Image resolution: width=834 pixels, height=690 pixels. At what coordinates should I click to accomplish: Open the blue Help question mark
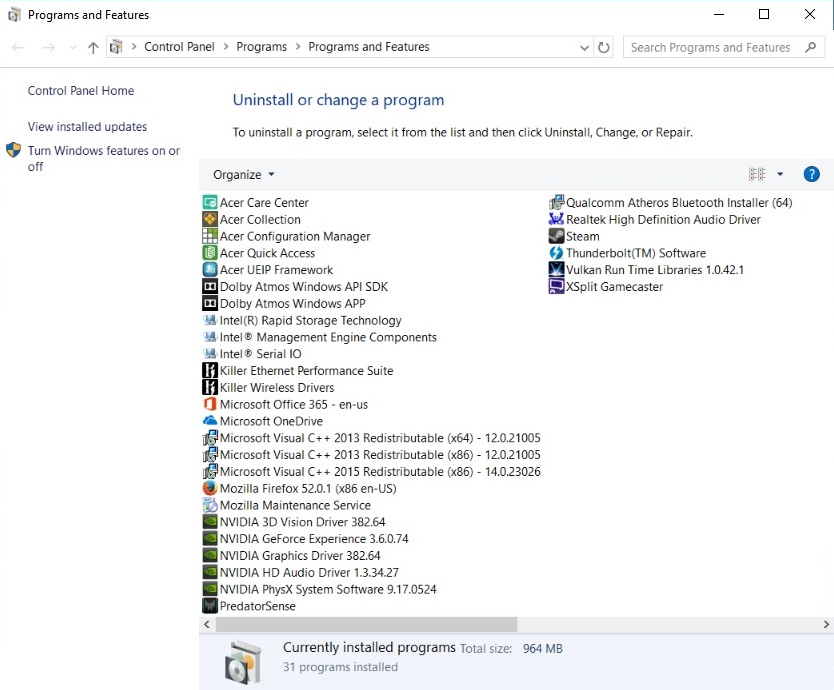[x=812, y=174]
